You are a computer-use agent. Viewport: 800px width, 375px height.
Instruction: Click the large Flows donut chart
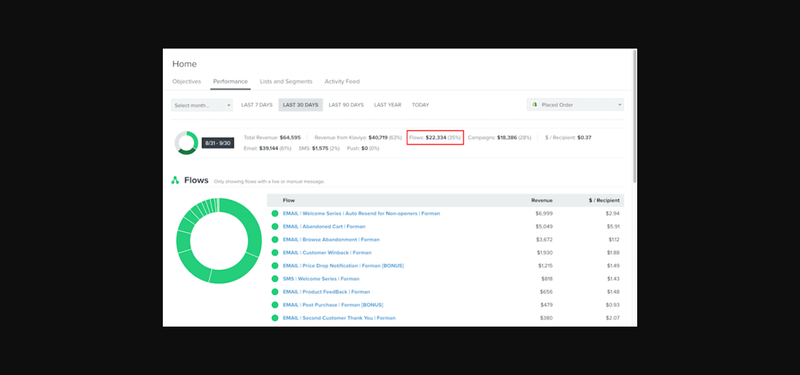pyautogui.click(x=219, y=241)
